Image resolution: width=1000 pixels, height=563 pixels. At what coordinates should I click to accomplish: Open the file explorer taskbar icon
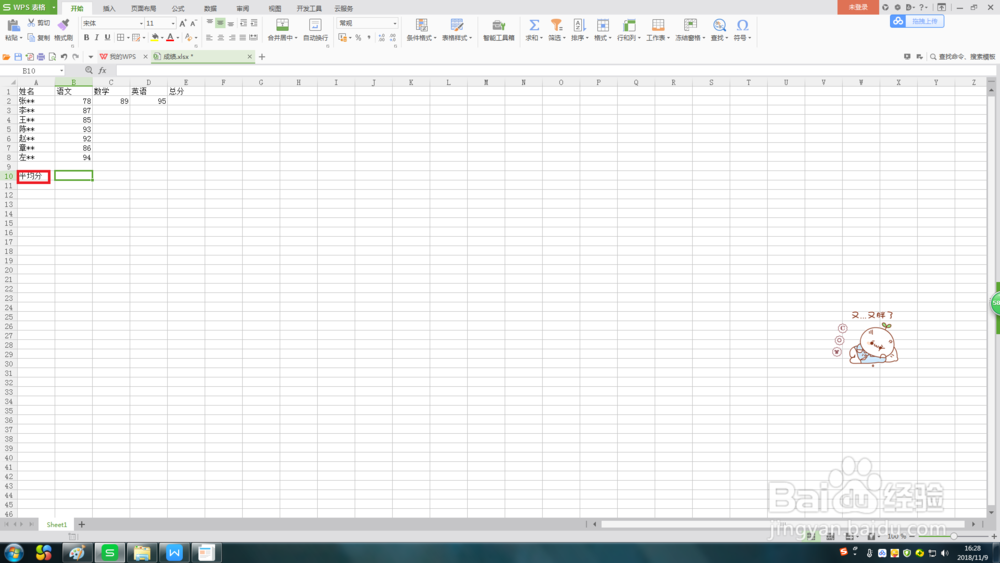(142, 552)
